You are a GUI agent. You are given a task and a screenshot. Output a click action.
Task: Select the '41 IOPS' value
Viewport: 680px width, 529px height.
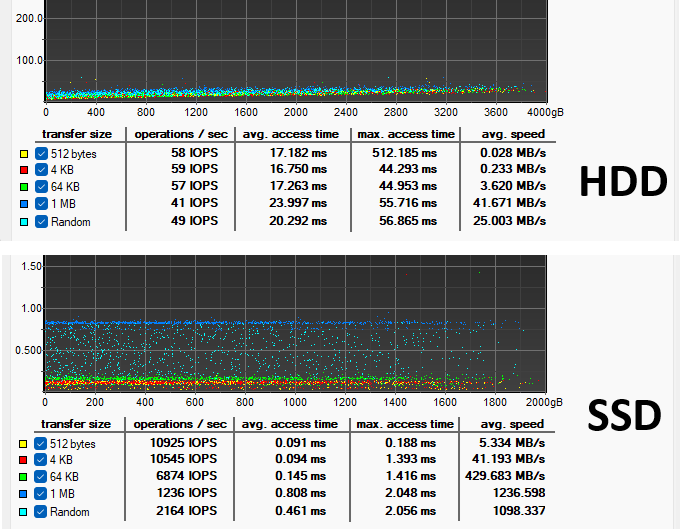click(x=194, y=202)
